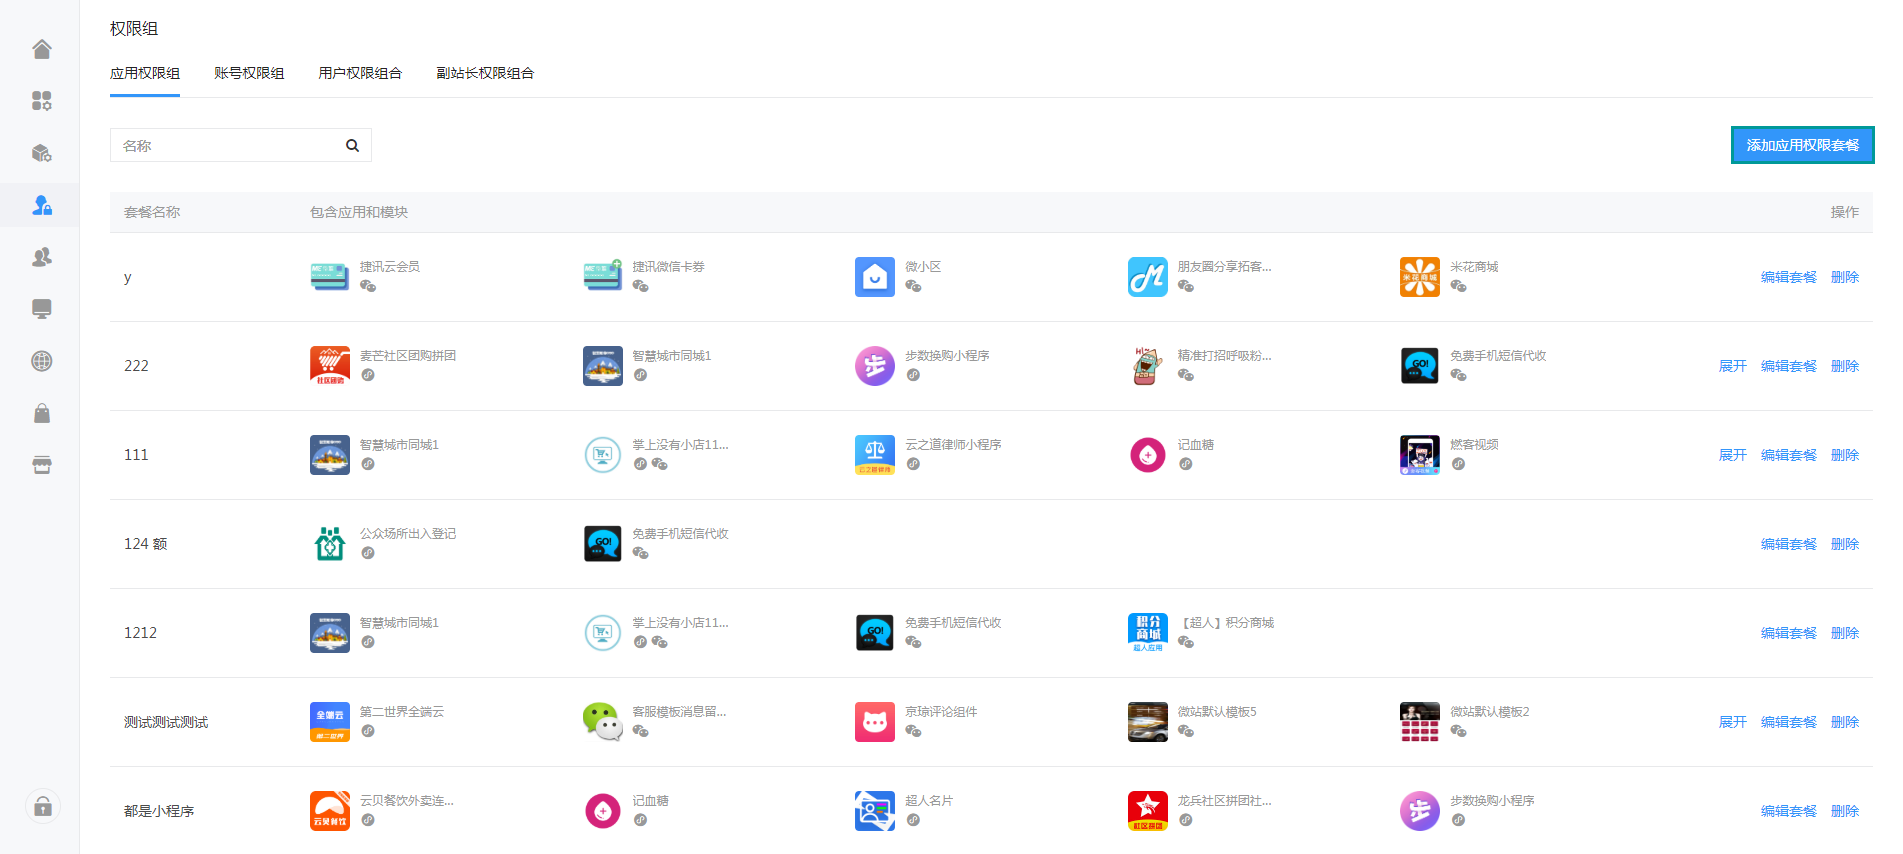This screenshot has height=854, width=1903.
Task: Click 添加应用权限套餐 button
Action: click(1802, 145)
